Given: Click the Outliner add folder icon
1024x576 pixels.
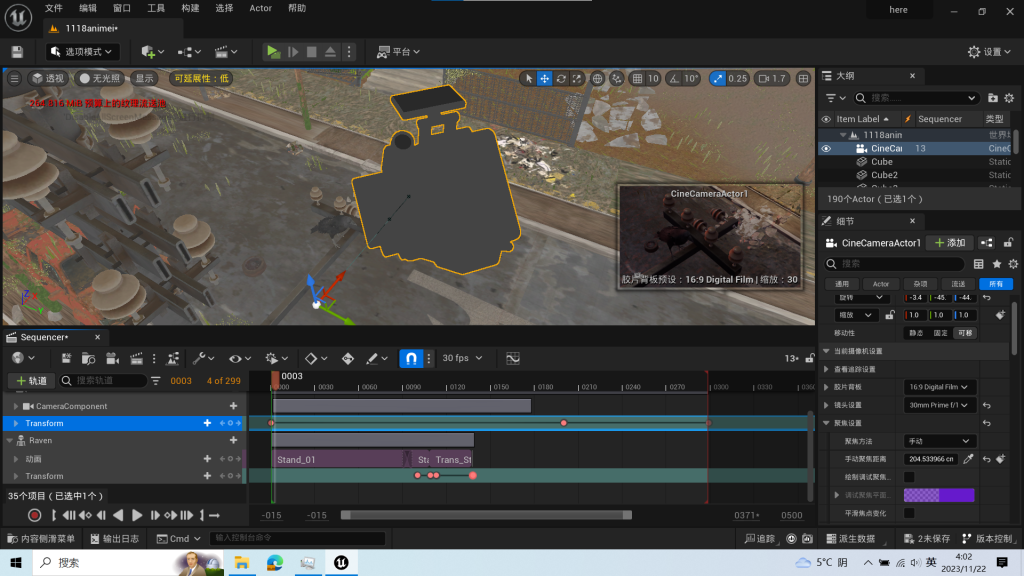Looking at the screenshot, I should 993,98.
